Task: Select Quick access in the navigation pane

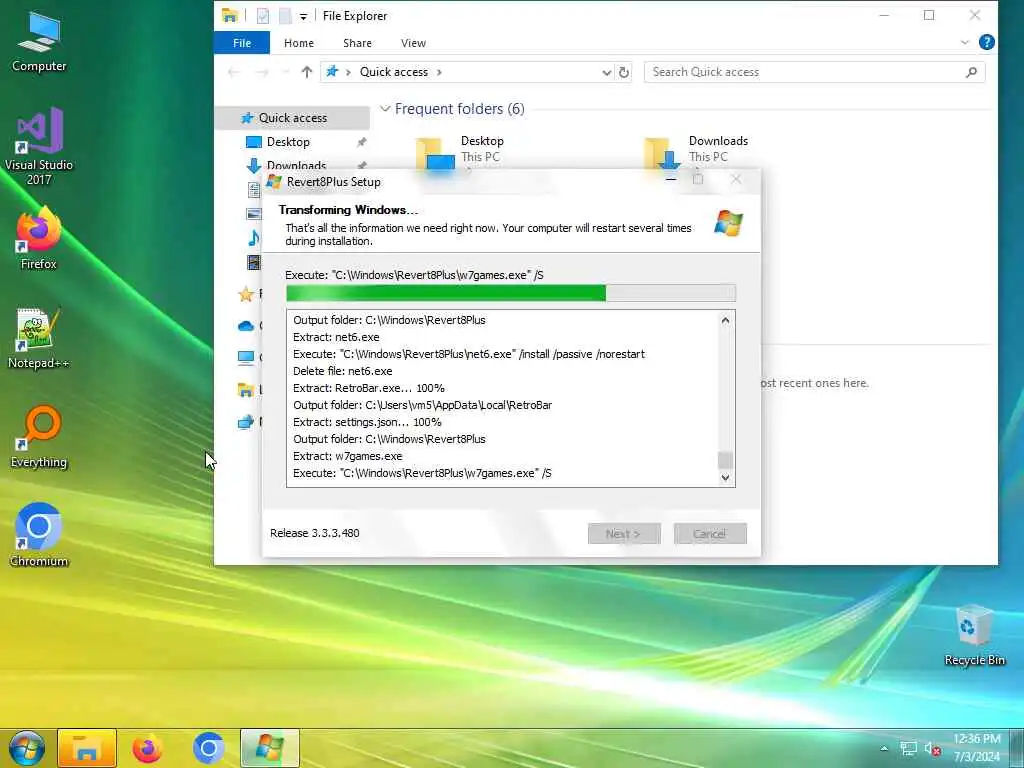Action: (292, 118)
